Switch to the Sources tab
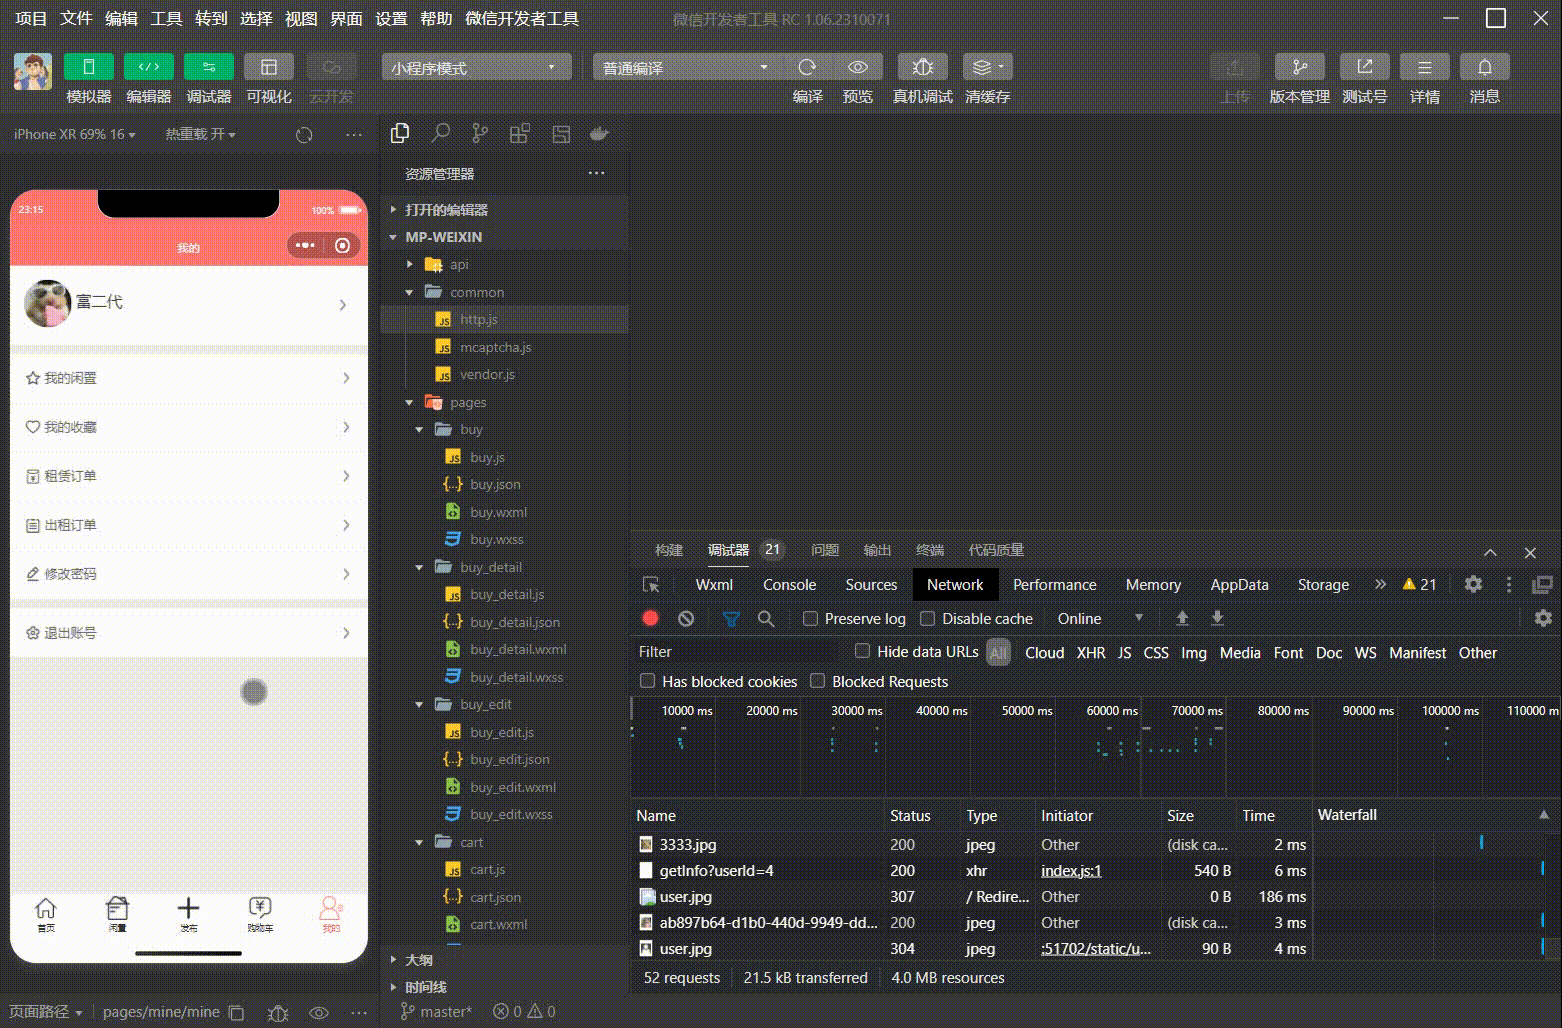 (871, 585)
